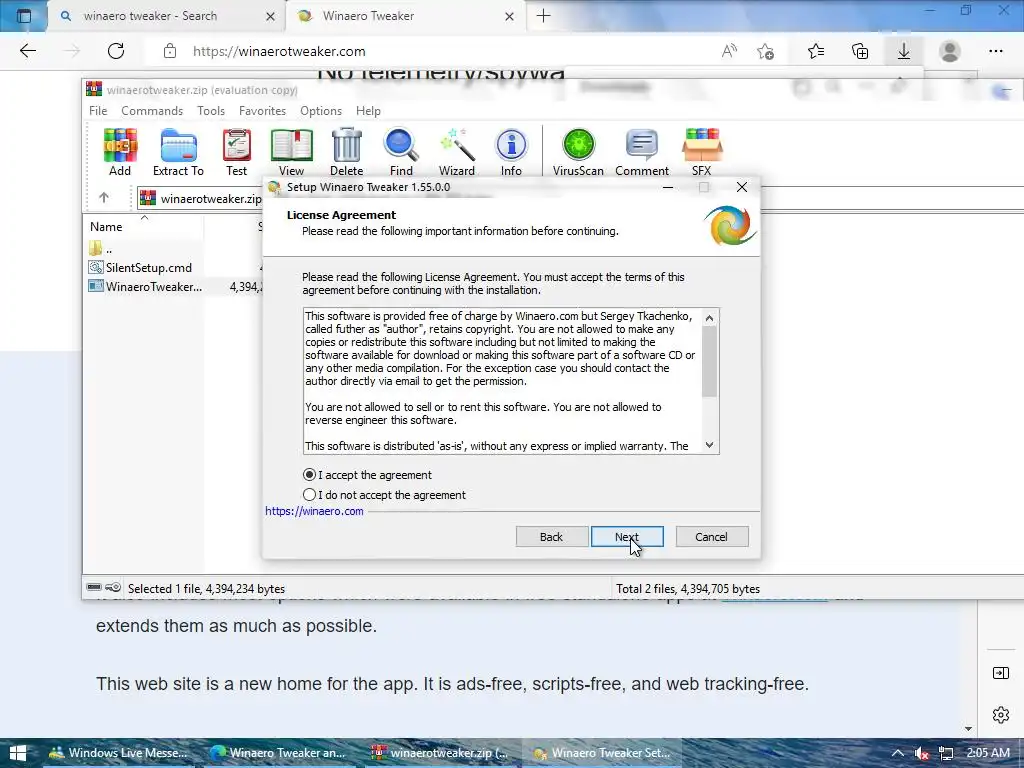Viewport: 1024px width, 768px height.
Task: Open the Edge profile avatar
Action: [950, 51]
